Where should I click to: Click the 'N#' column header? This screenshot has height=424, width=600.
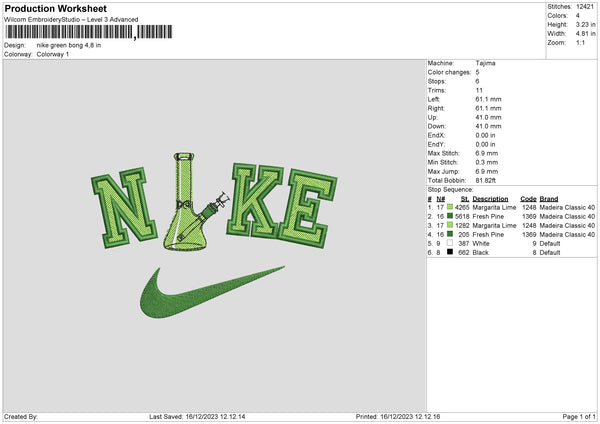coord(440,199)
